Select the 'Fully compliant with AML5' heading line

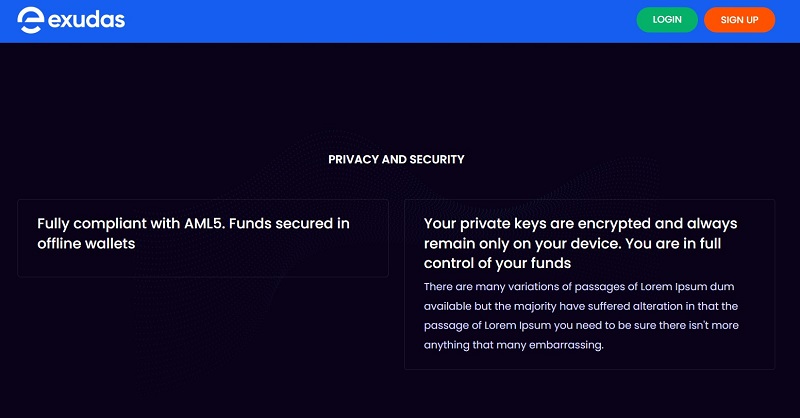click(x=193, y=223)
